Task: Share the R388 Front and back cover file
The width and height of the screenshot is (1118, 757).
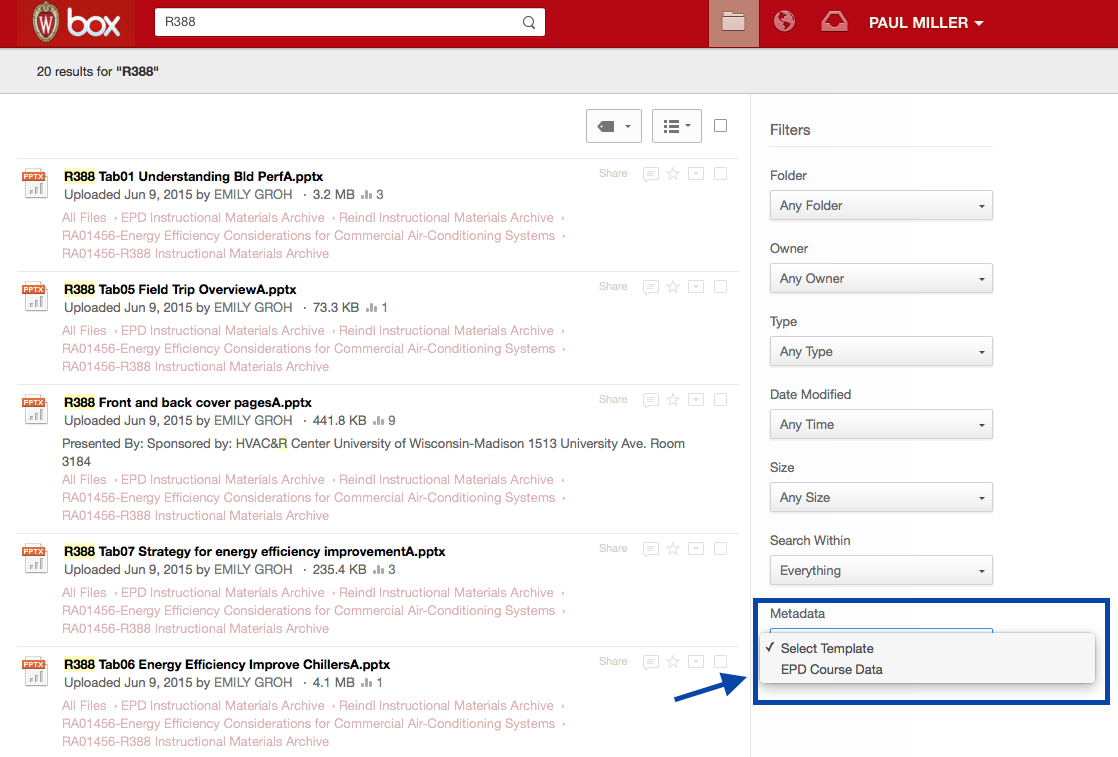Action: point(613,399)
